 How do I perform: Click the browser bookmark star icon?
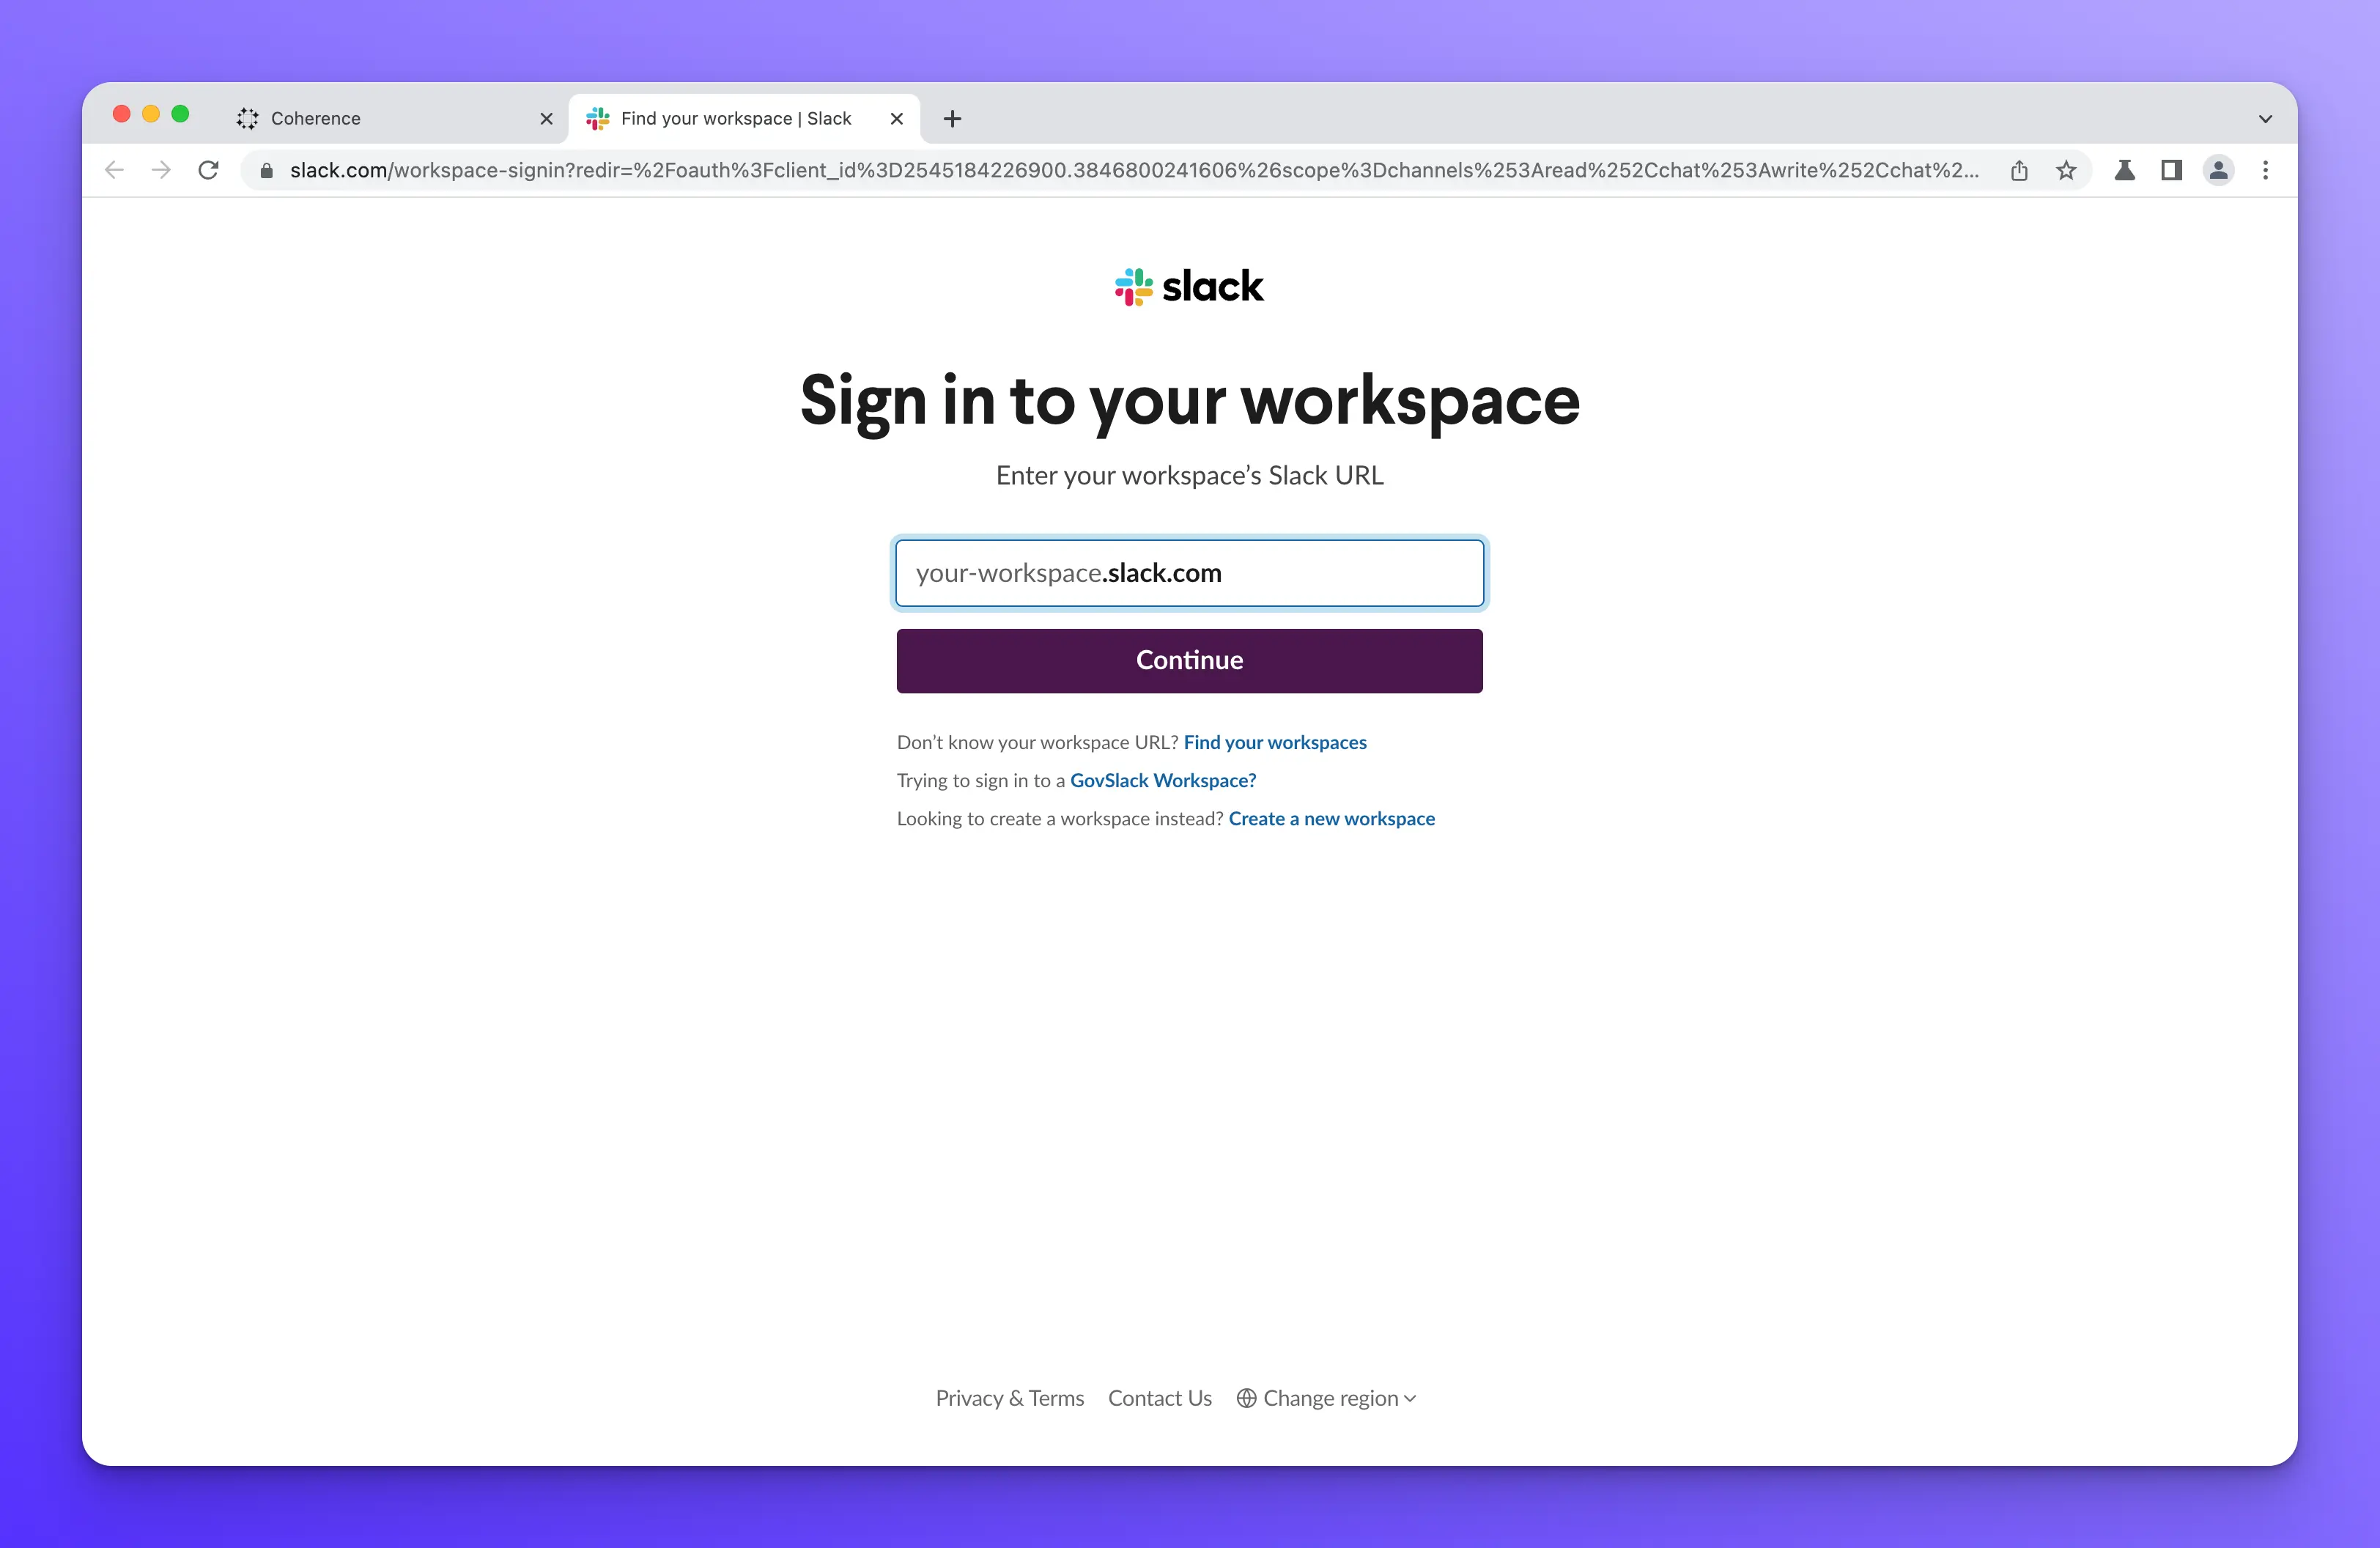pos(2066,170)
